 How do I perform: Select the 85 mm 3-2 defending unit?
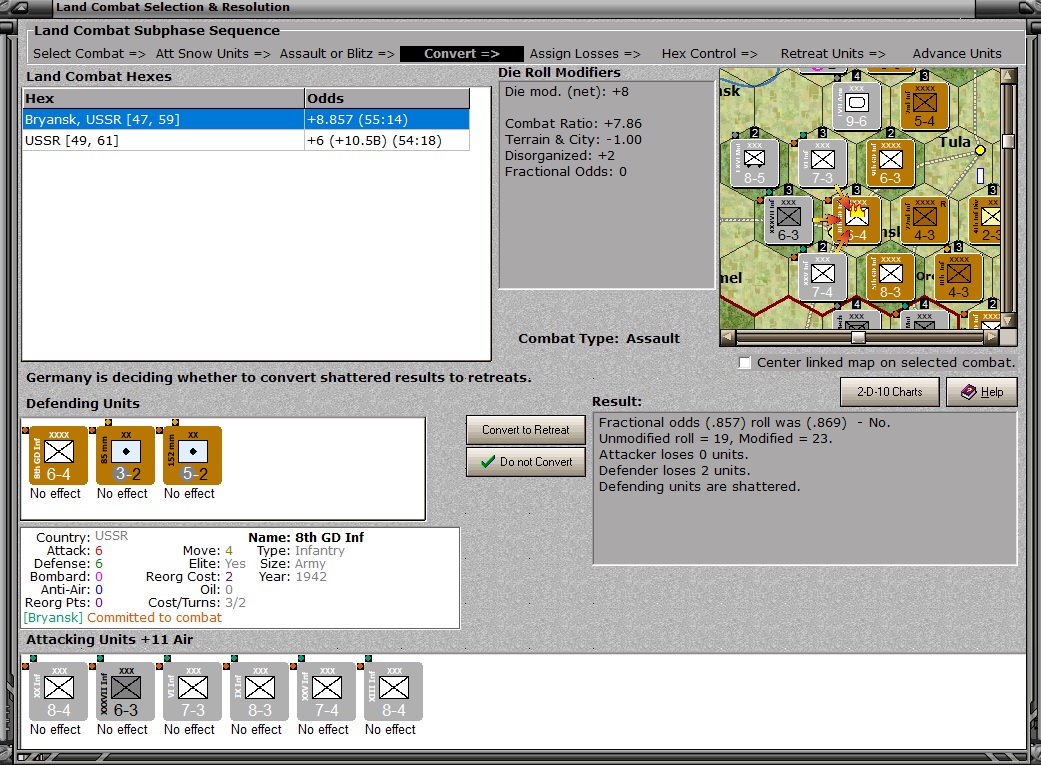(125, 456)
